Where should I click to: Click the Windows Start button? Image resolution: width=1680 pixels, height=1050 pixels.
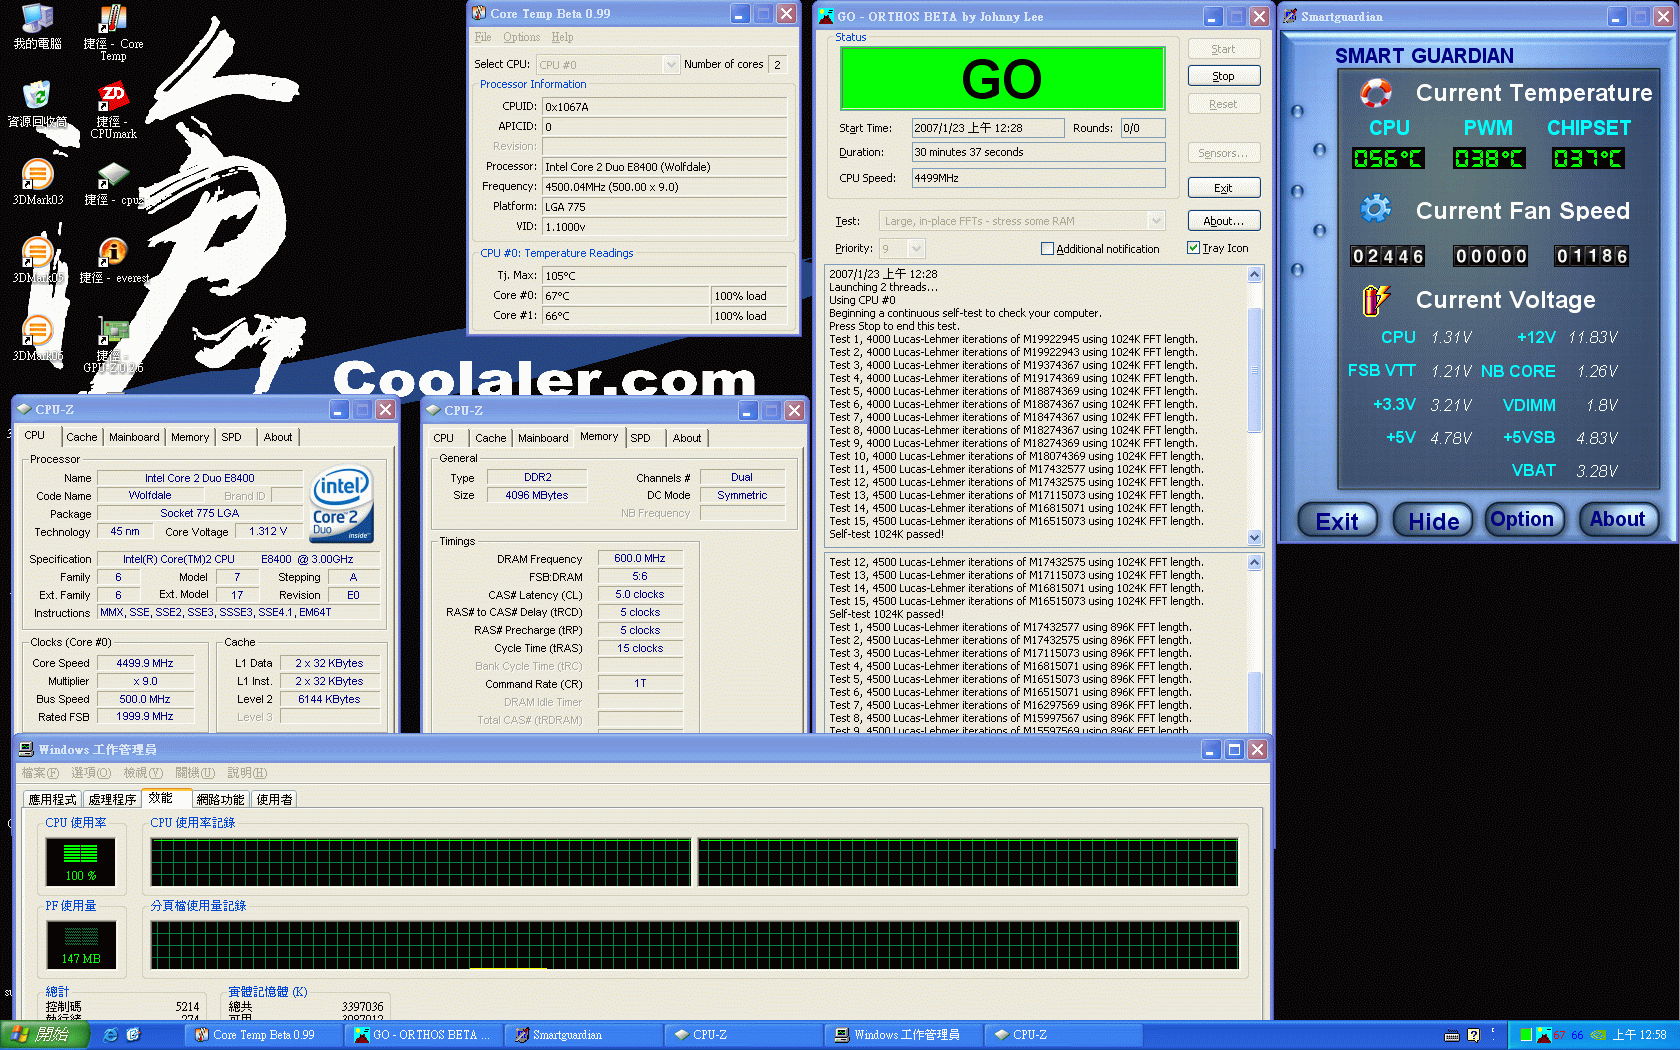45,1035
